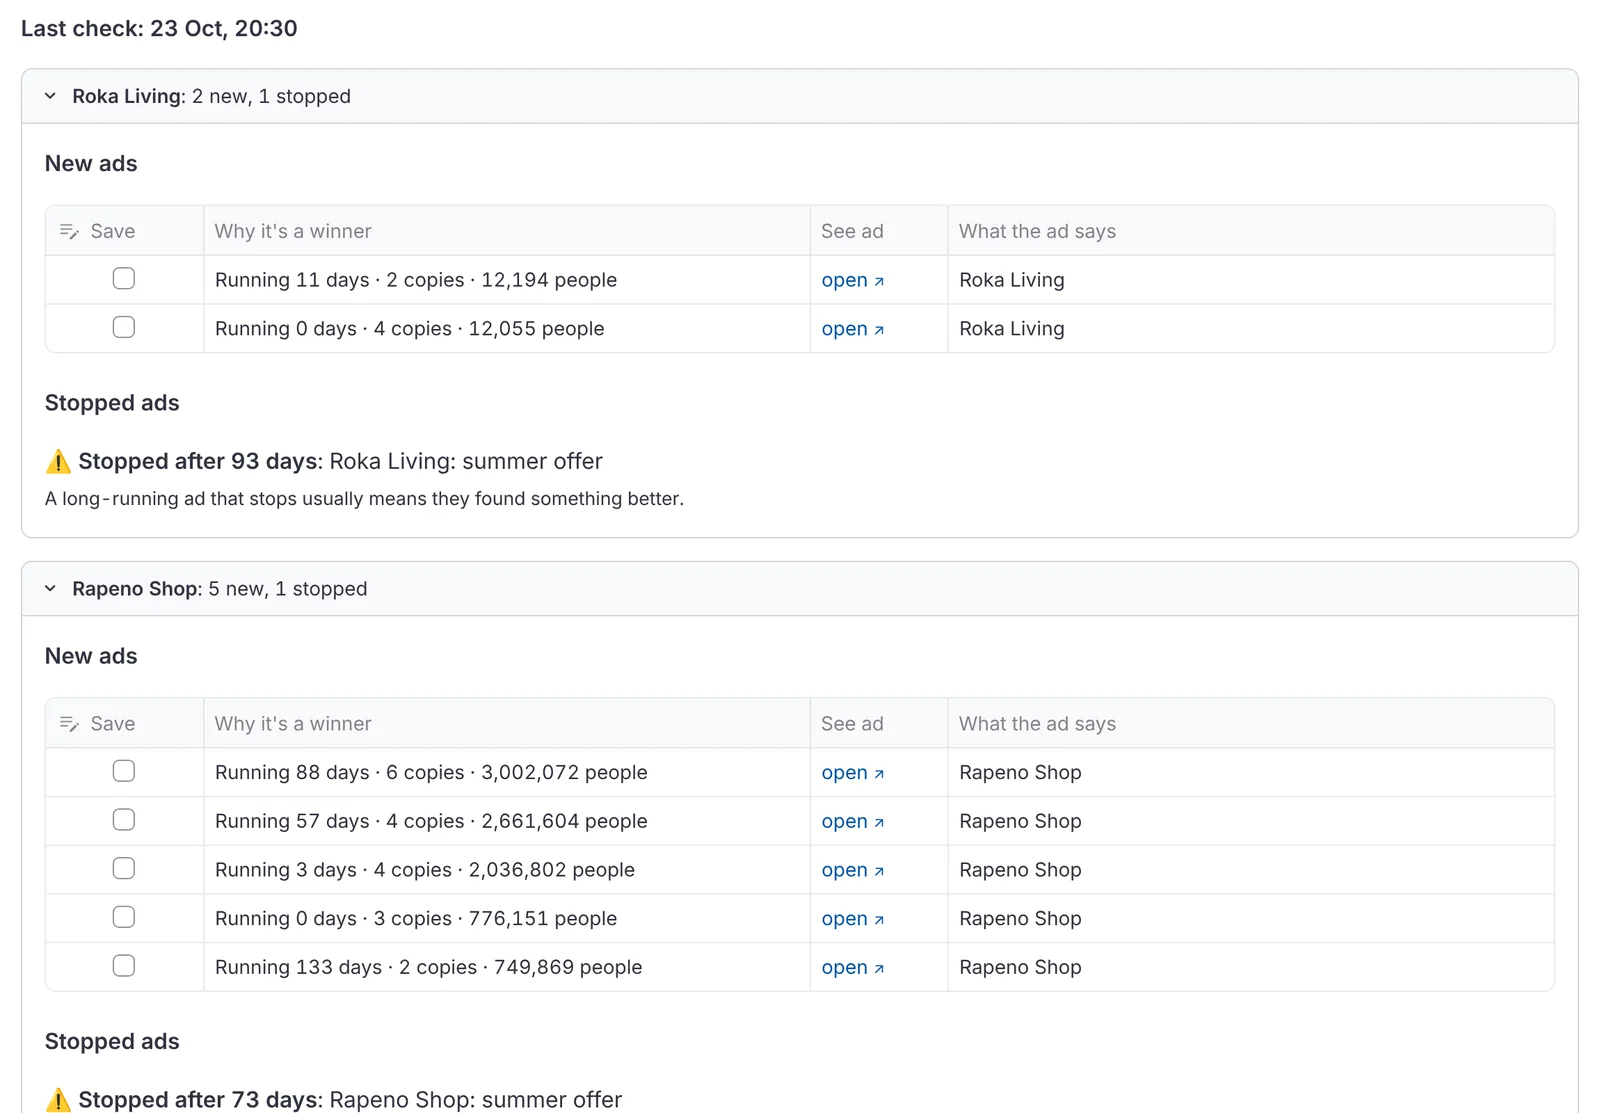
Task: Tick the checkbox for Running 3 days ad
Action: [124, 869]
